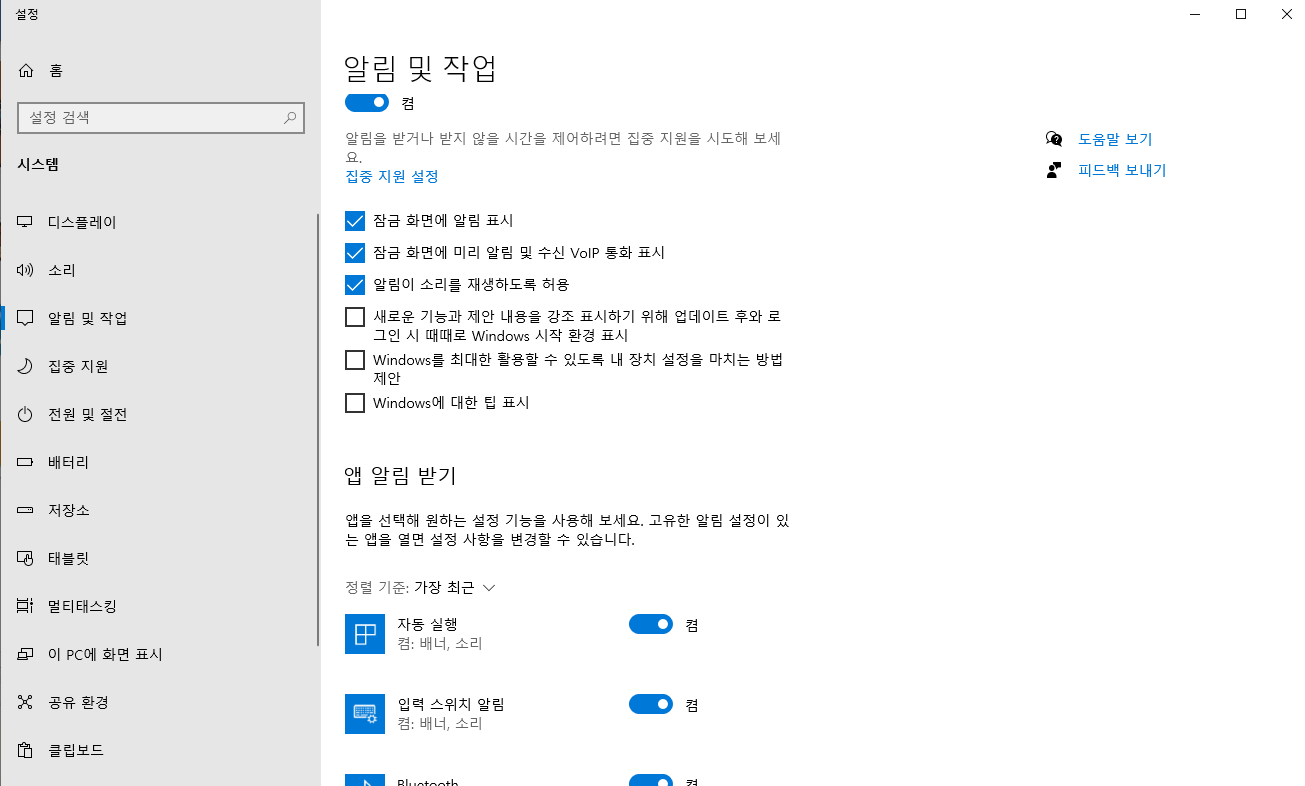Open 디스플레이 settings page
Image resolution: width=1305 pixels, height=786 pixels.
click(x=160, y=222)
